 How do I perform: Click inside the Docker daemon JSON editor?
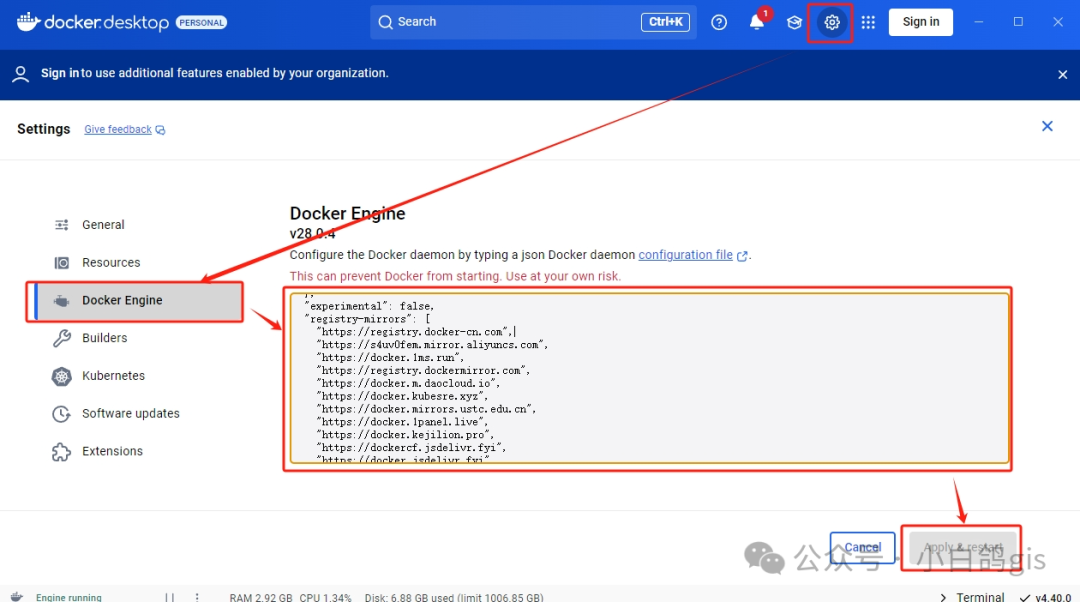[650, 378]
